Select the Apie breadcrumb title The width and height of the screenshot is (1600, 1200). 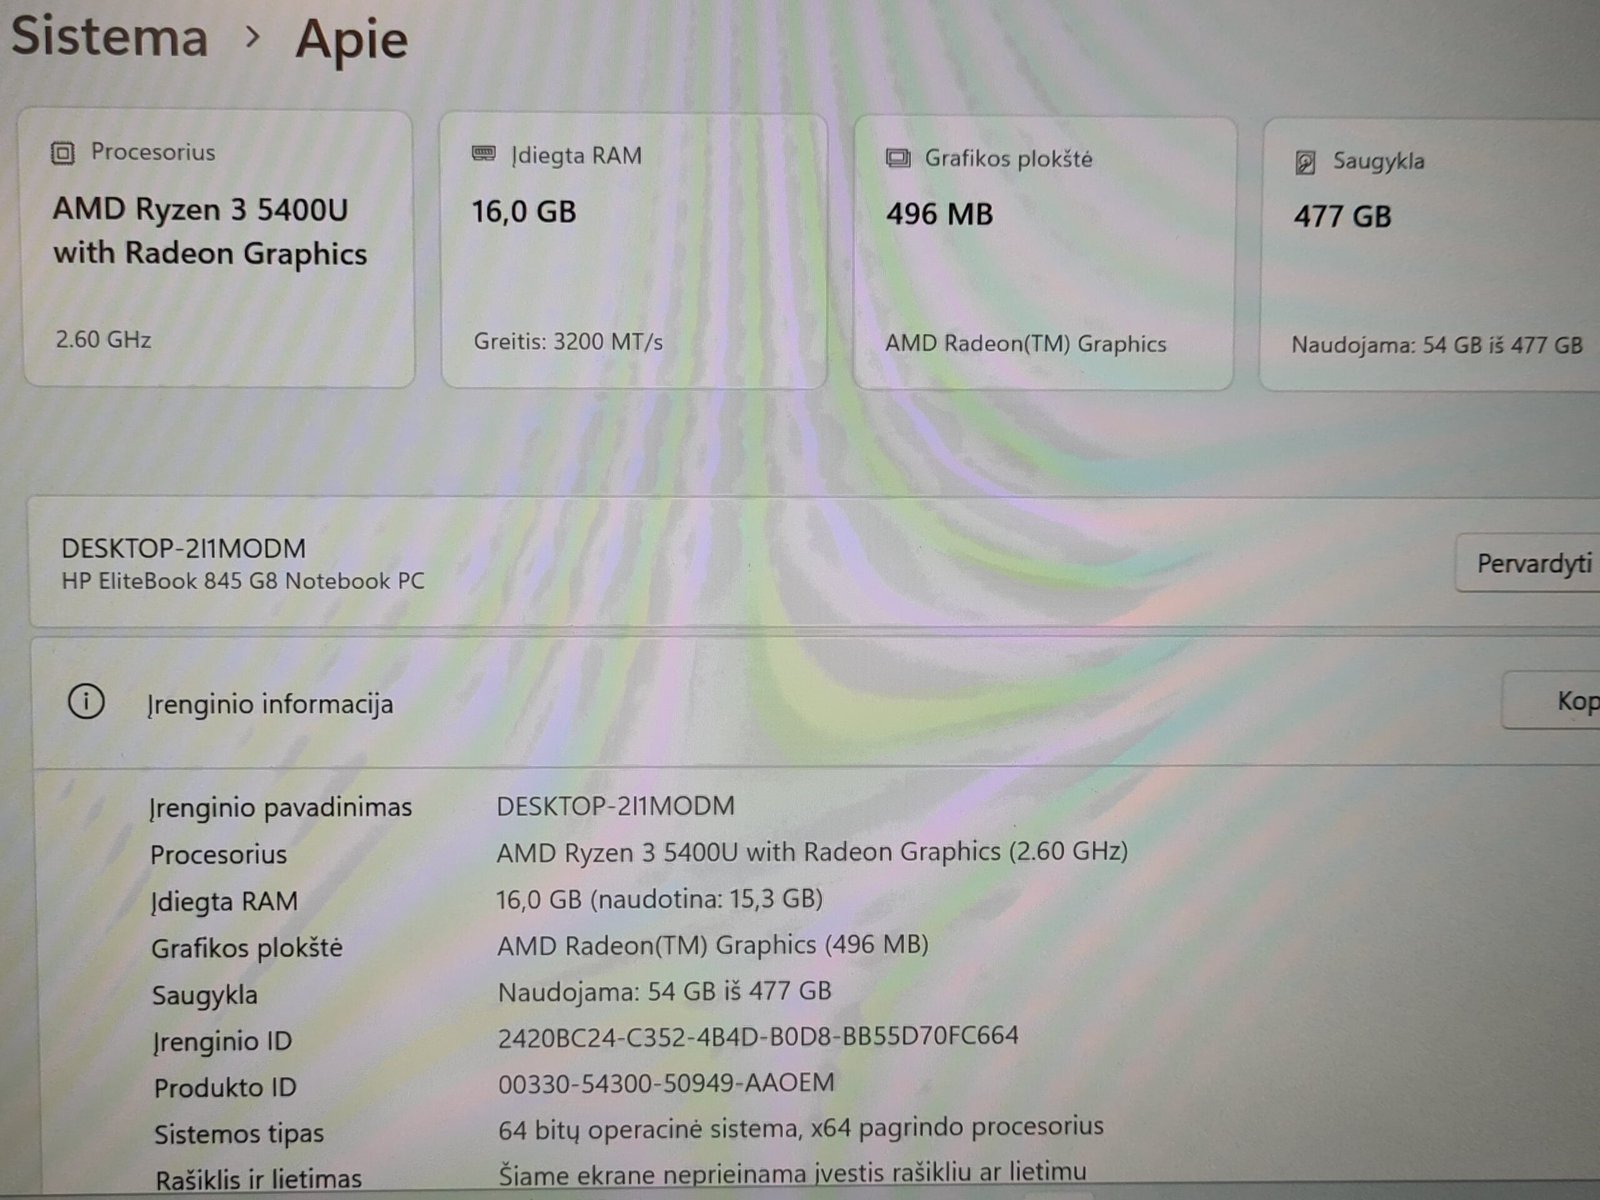pyautogui.click(x=352, y=40)
